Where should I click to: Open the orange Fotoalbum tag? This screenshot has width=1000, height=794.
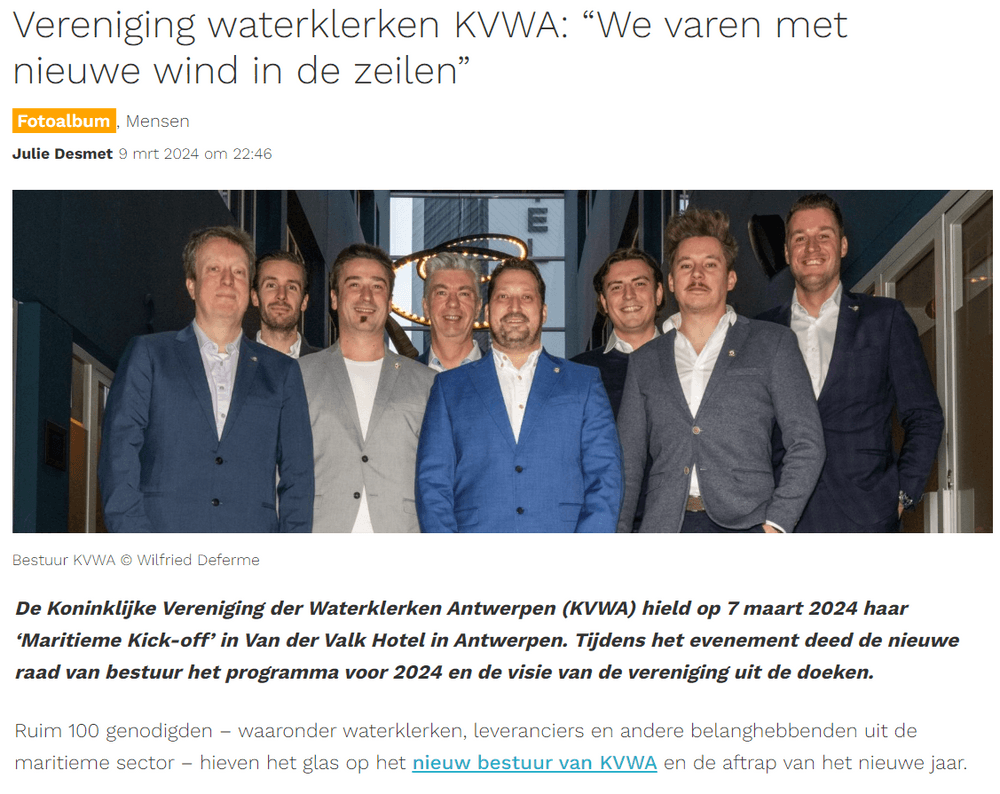pos(64,121)
